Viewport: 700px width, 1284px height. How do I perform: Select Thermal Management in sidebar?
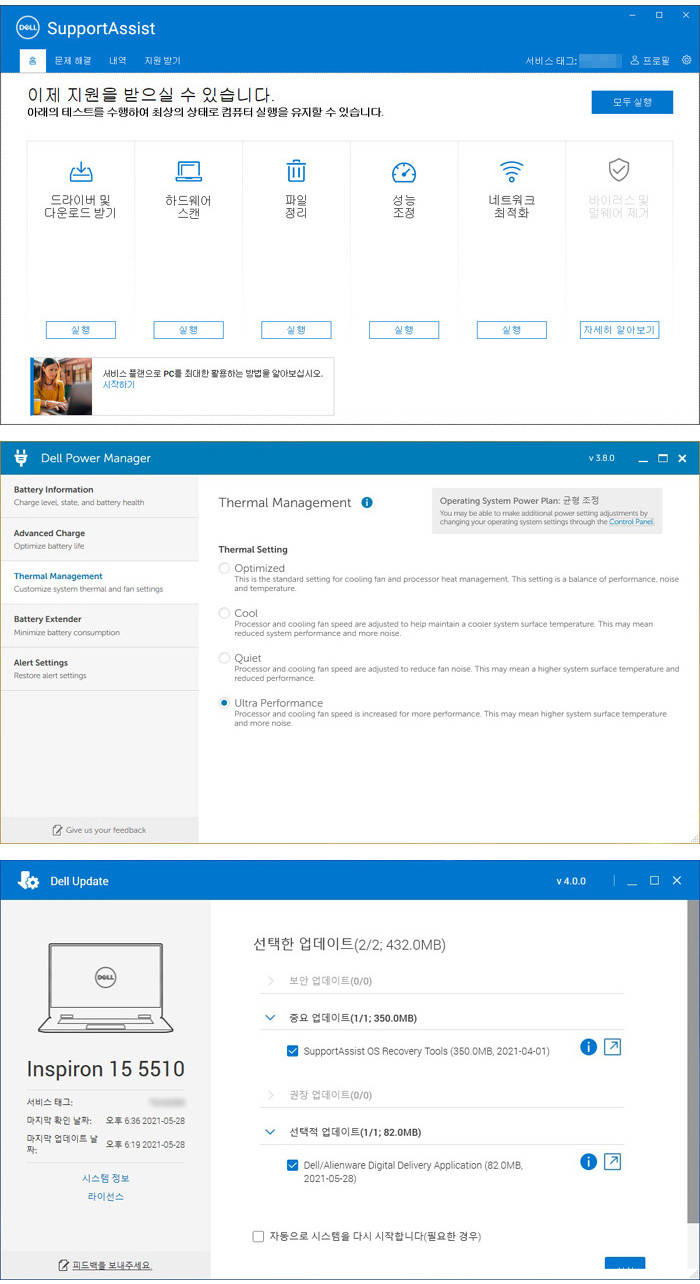click(99, 582)
